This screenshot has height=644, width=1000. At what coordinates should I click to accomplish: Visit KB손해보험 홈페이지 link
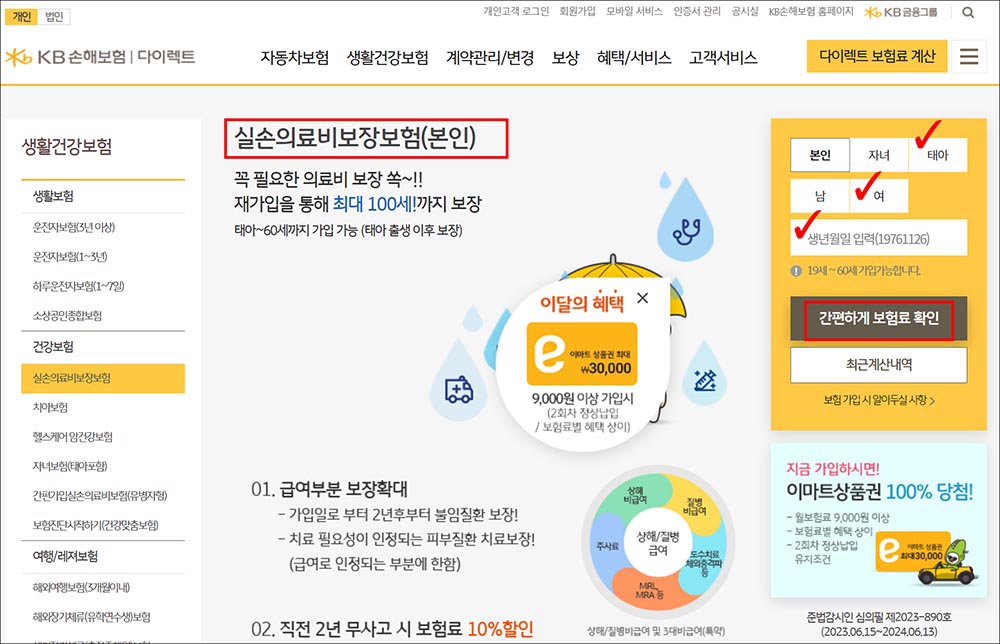[811, 11]
